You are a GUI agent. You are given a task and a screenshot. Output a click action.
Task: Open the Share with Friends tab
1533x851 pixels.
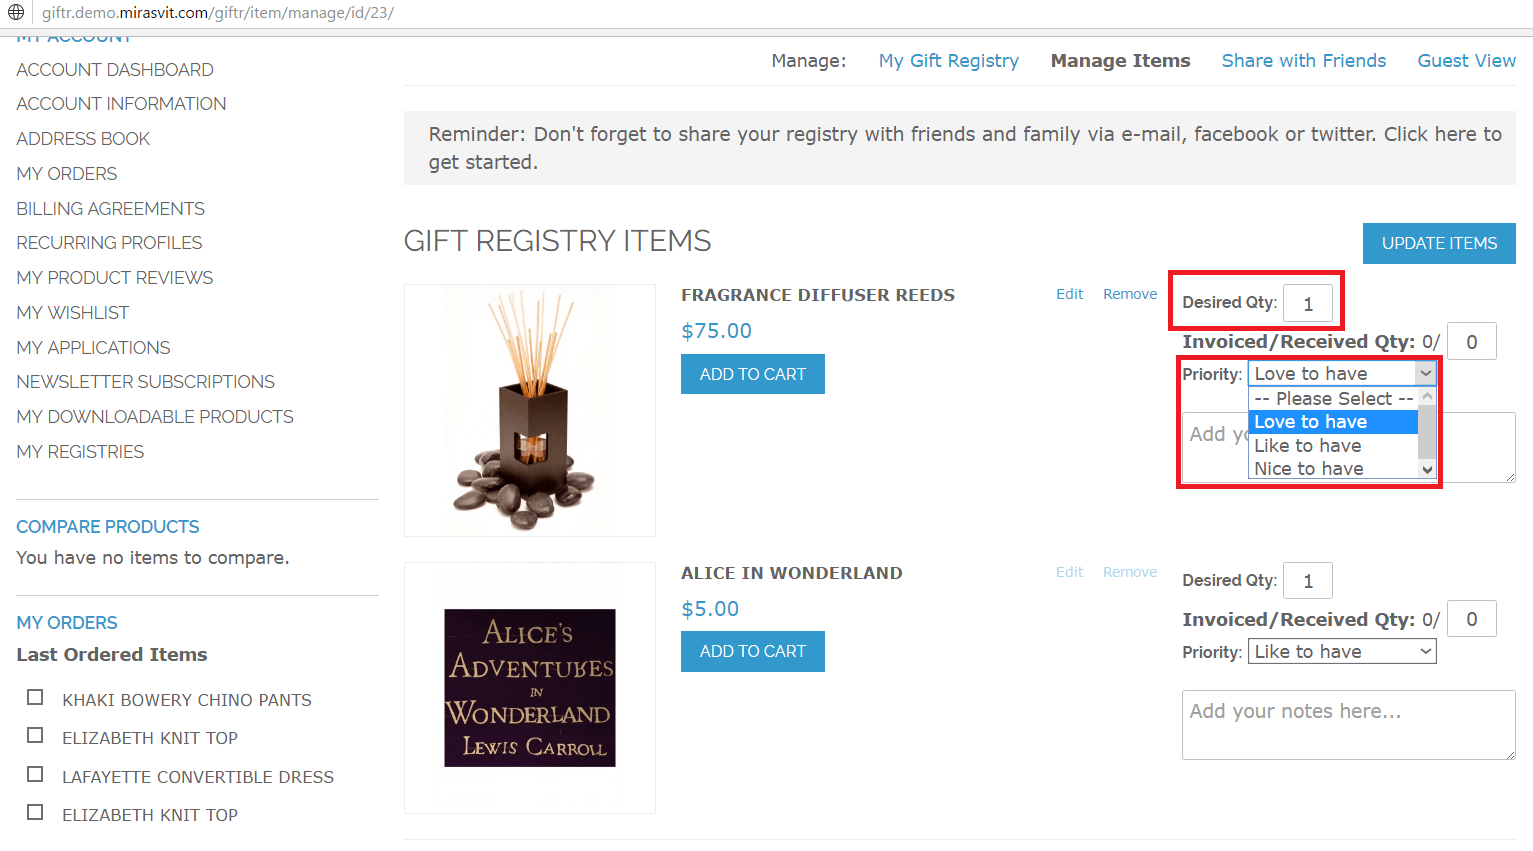[x=1303, y=61]
